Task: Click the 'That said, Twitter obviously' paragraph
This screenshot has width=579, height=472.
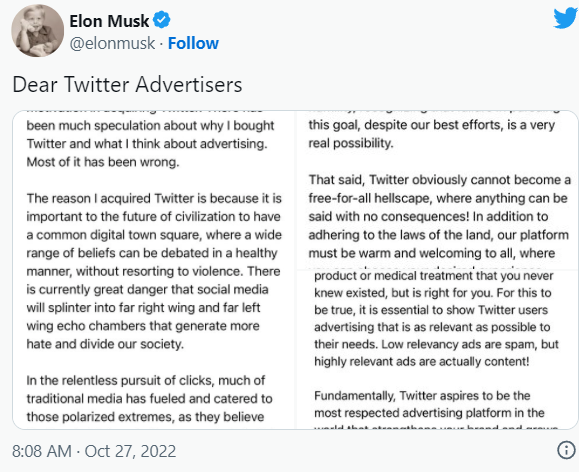Action: (x=439, y=216)
